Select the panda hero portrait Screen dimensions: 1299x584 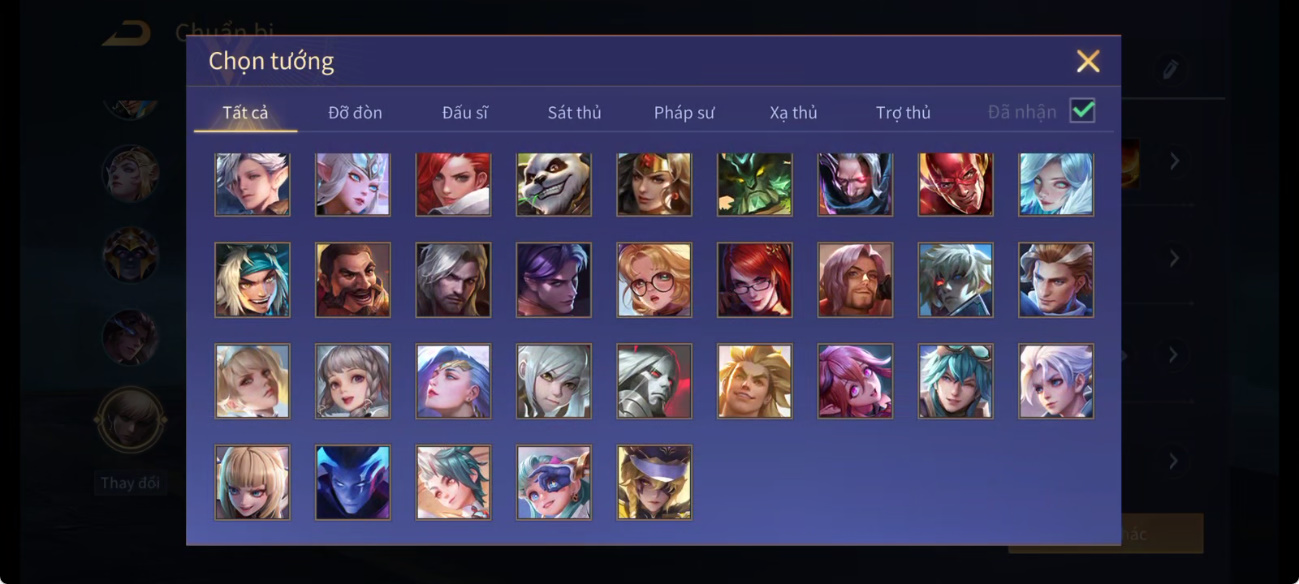[554, 184]
